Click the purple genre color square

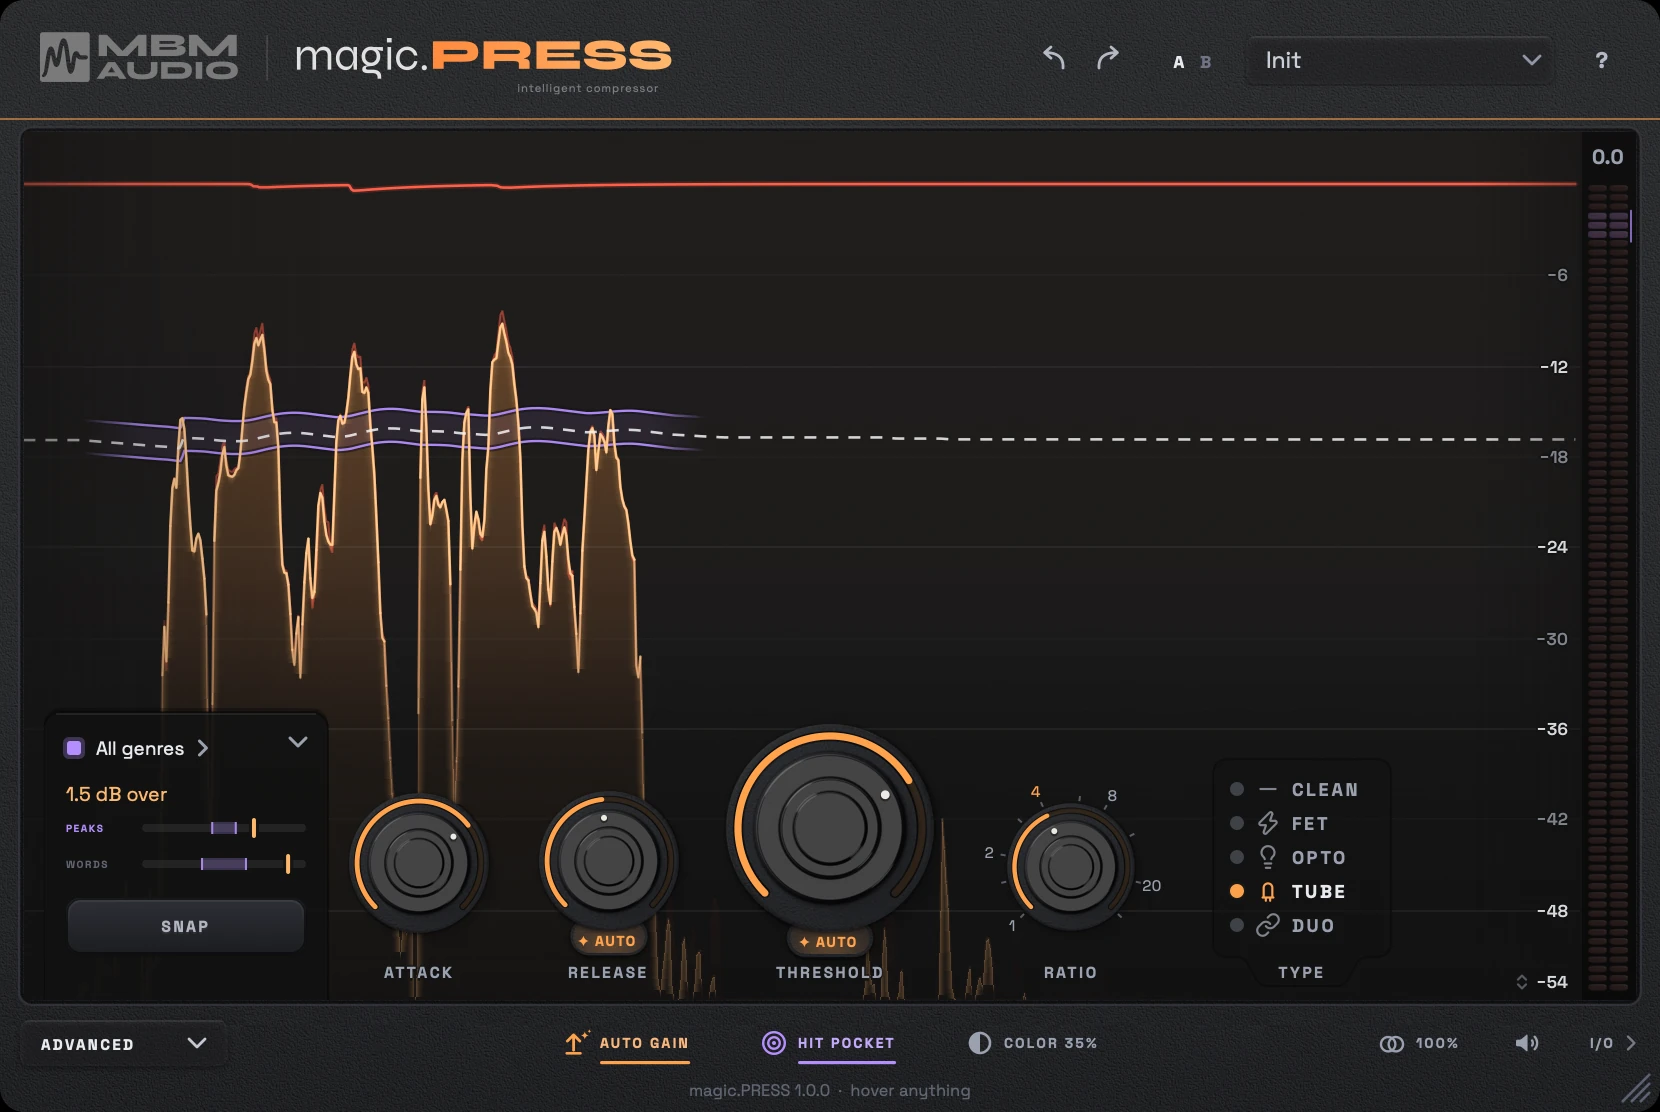click(x=74, y=748)
